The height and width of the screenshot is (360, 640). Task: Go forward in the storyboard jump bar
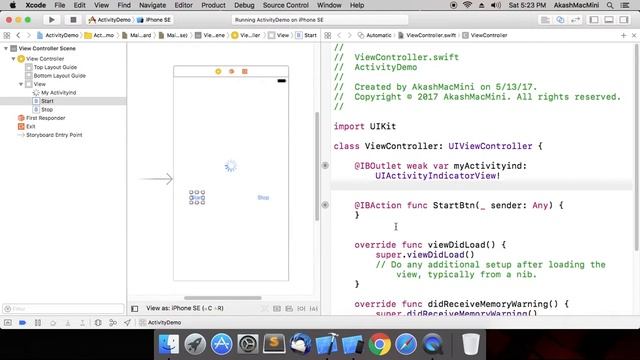[29, 36]
